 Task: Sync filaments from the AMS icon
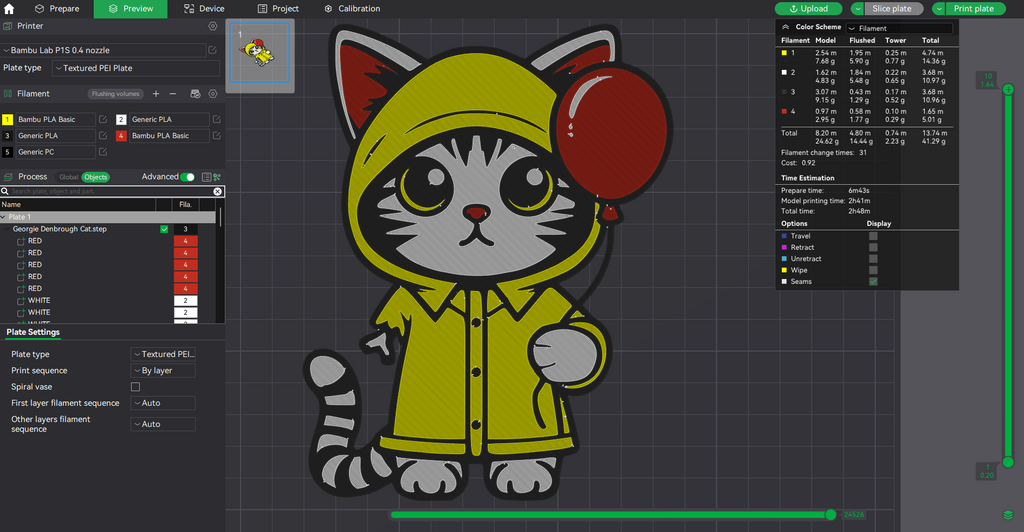pyautogui.click(x=195, y=94)
